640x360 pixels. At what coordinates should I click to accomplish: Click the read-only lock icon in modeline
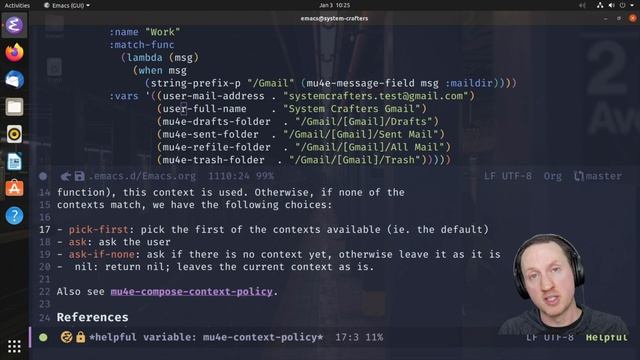point(80,337)
